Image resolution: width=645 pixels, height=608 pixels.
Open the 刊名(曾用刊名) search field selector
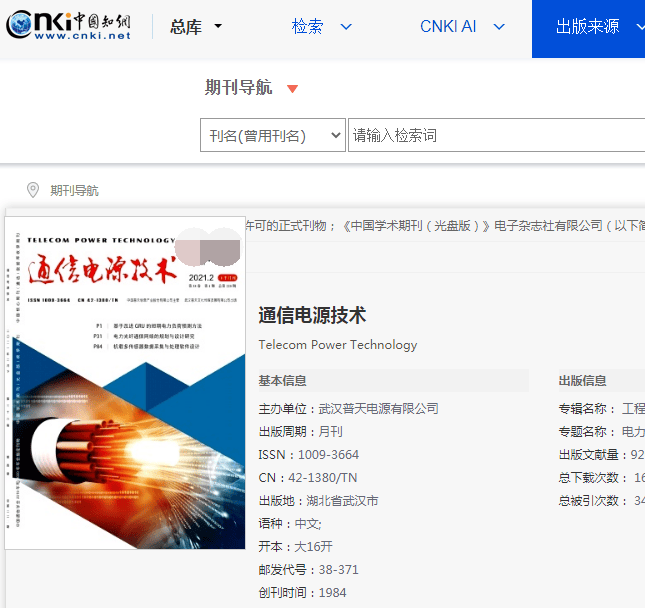[x=272, y=136]
